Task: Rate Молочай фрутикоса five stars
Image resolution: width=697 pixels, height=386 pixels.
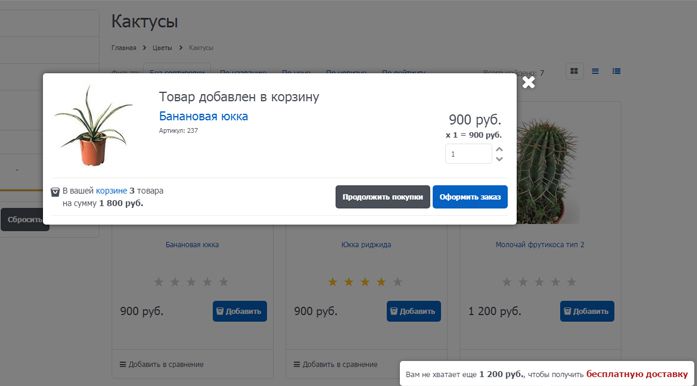Action: coord(572,281)
